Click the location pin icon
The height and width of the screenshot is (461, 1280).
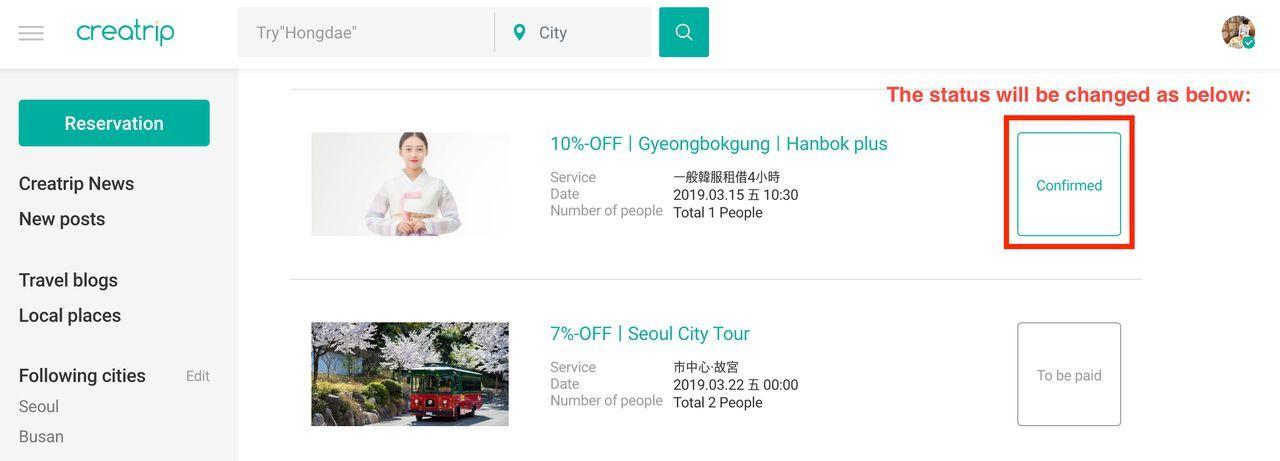point(519,32)
